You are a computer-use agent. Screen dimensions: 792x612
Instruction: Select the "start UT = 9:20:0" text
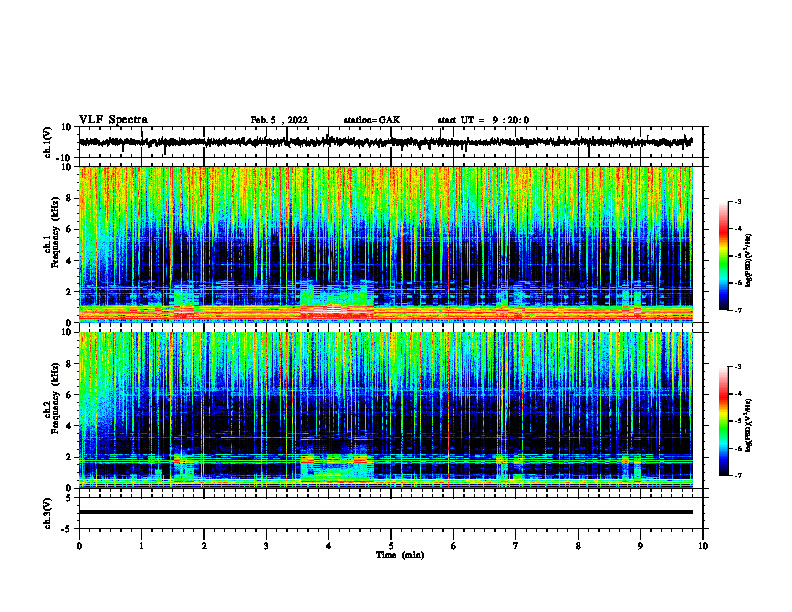click(x=483, y=120)
